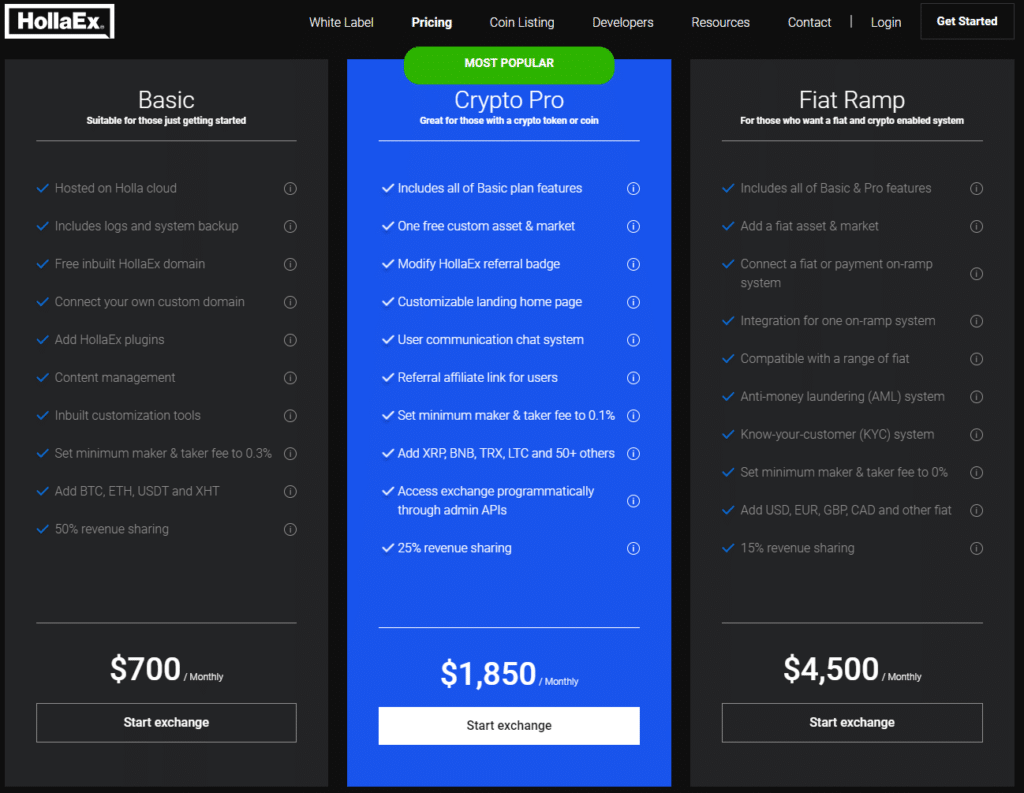Start exchange on the Crypto Pro plan

[x=508, y=725]
